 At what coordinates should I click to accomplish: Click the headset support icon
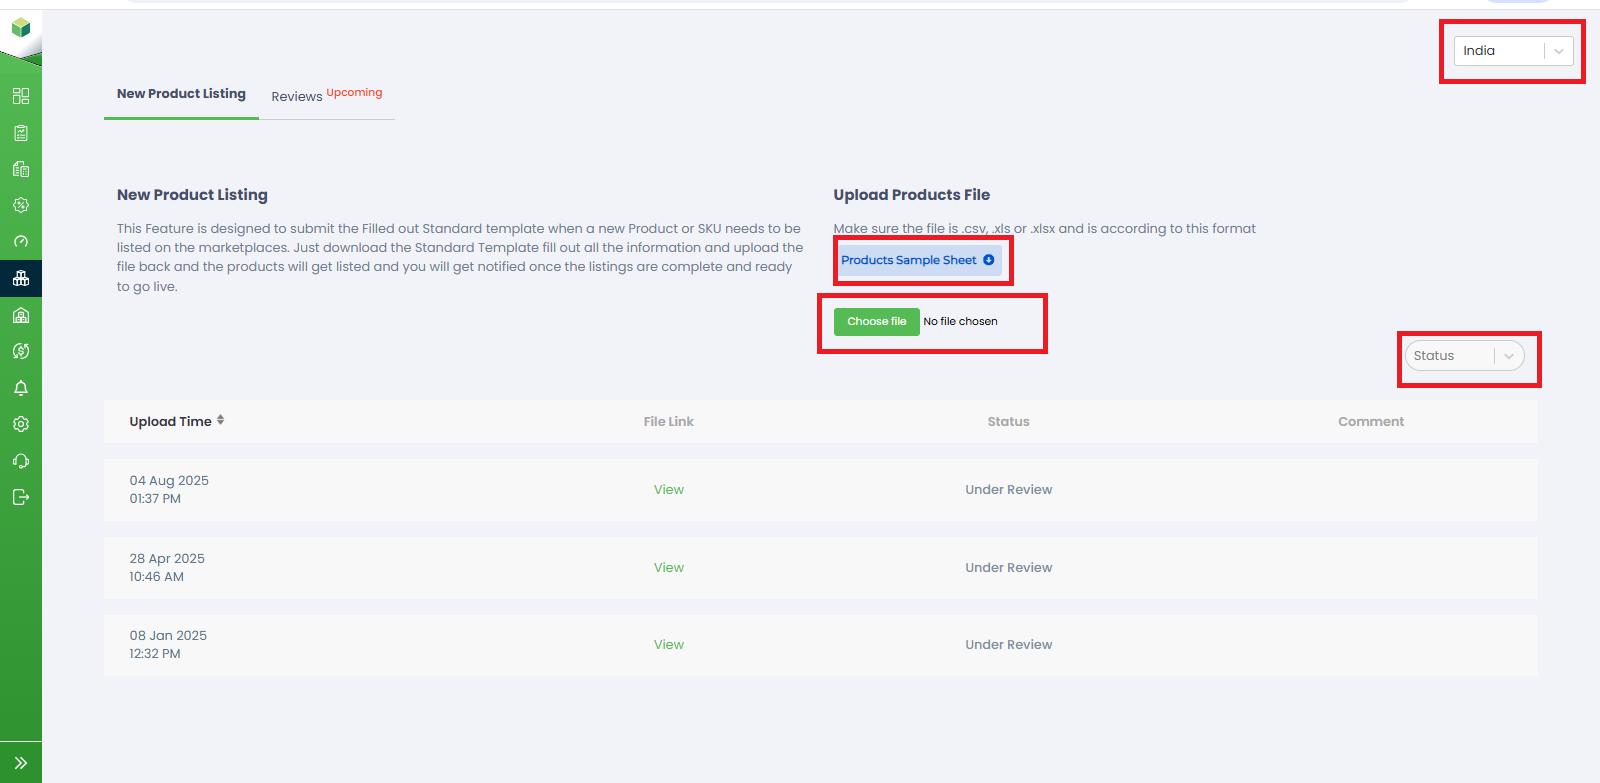20,461
